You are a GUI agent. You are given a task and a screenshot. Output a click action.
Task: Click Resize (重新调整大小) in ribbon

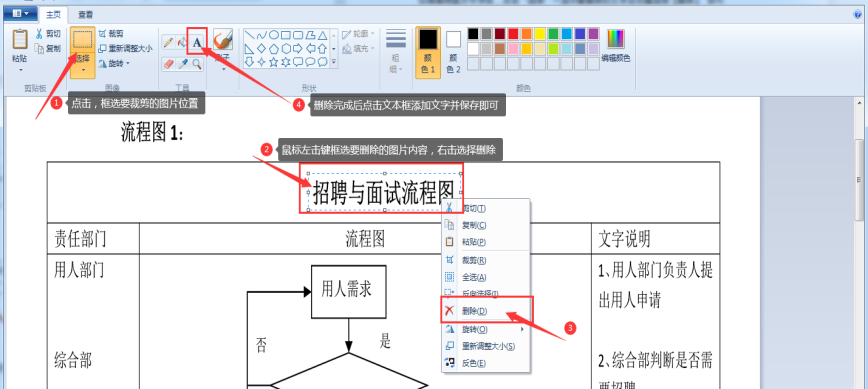click(125, 49)
